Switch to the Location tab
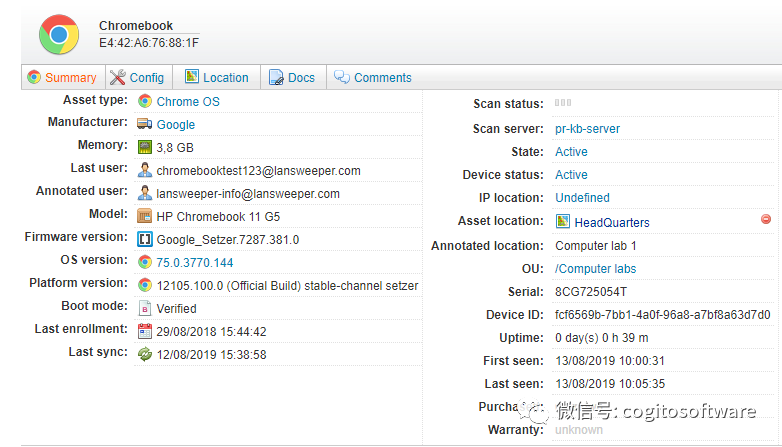The width and height of the screenshot is (782, 447). (216, 77)
